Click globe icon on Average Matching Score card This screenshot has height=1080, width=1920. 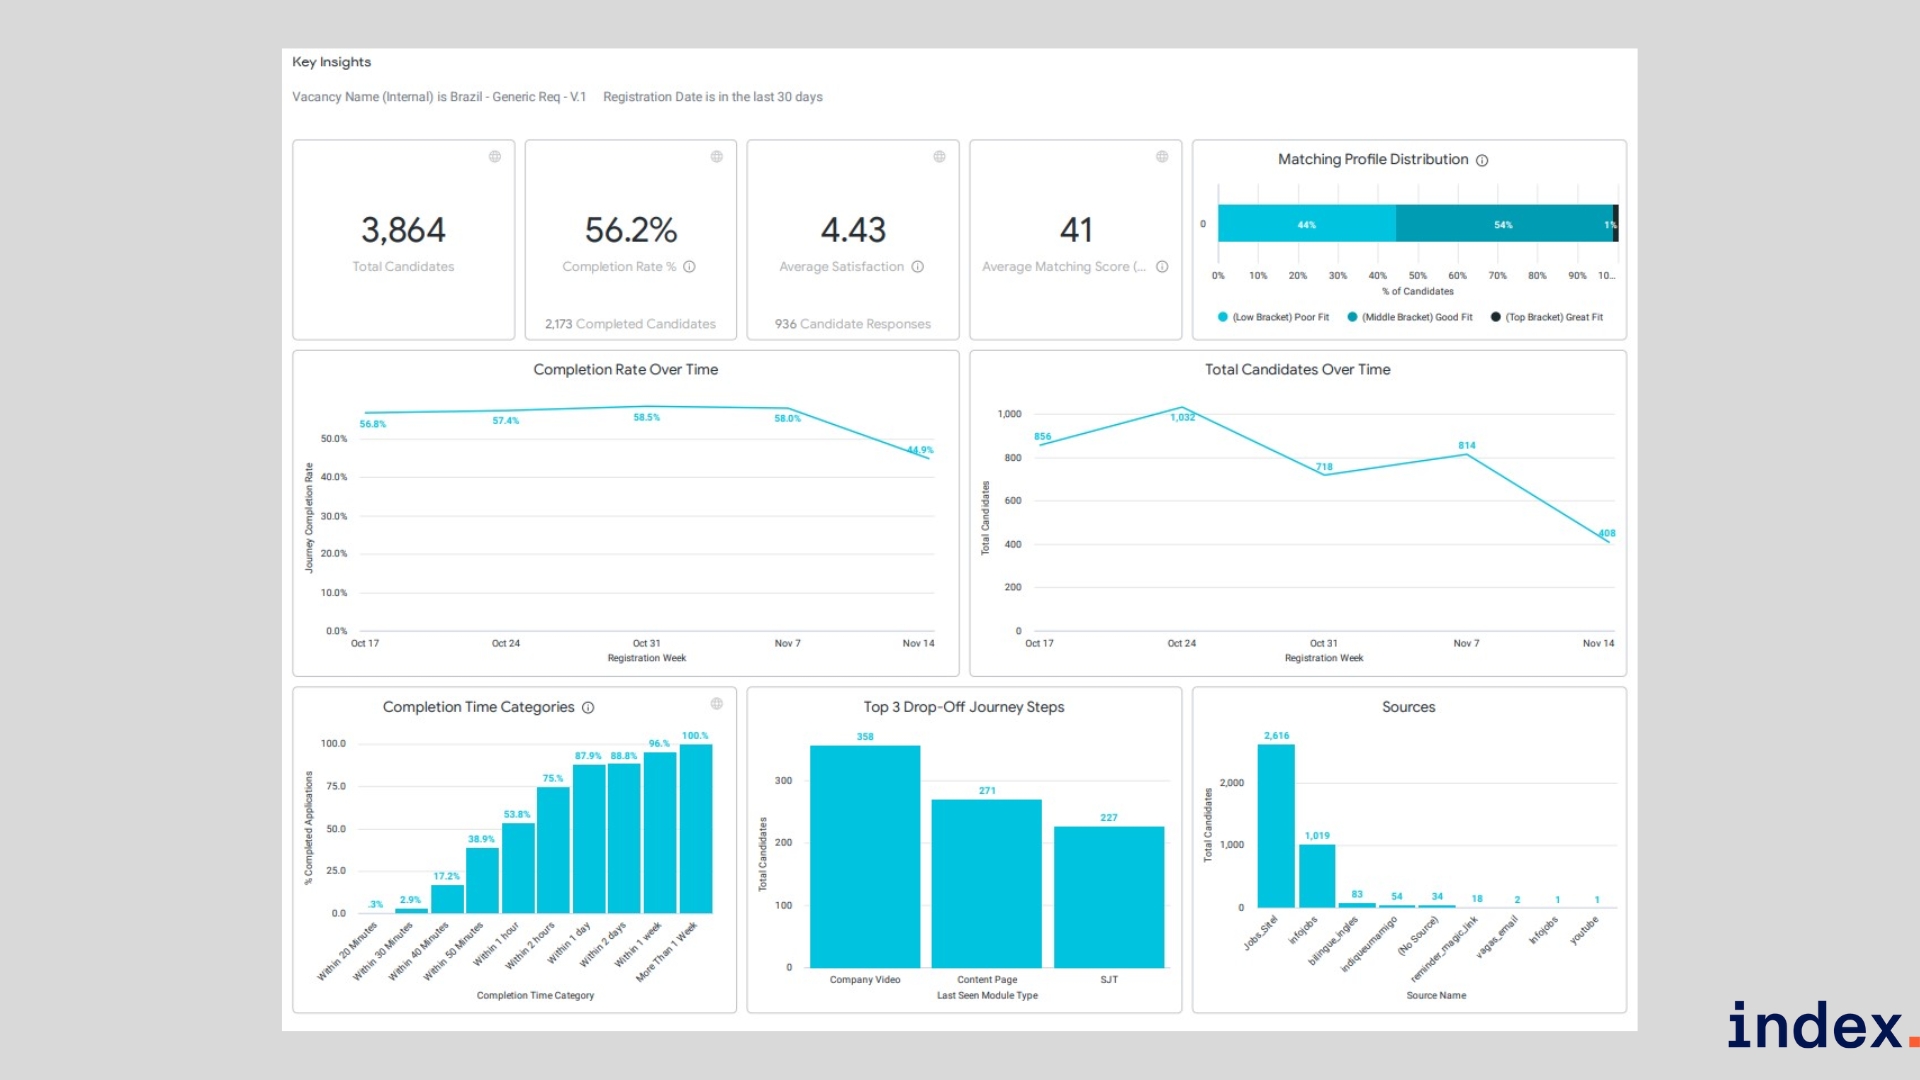1161,157
